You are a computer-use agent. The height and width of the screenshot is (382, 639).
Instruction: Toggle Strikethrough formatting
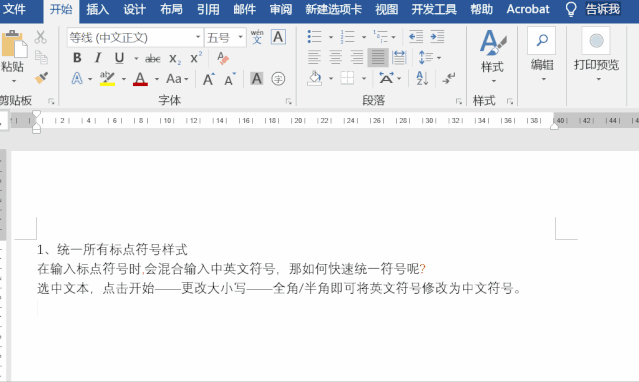(153, 59)
